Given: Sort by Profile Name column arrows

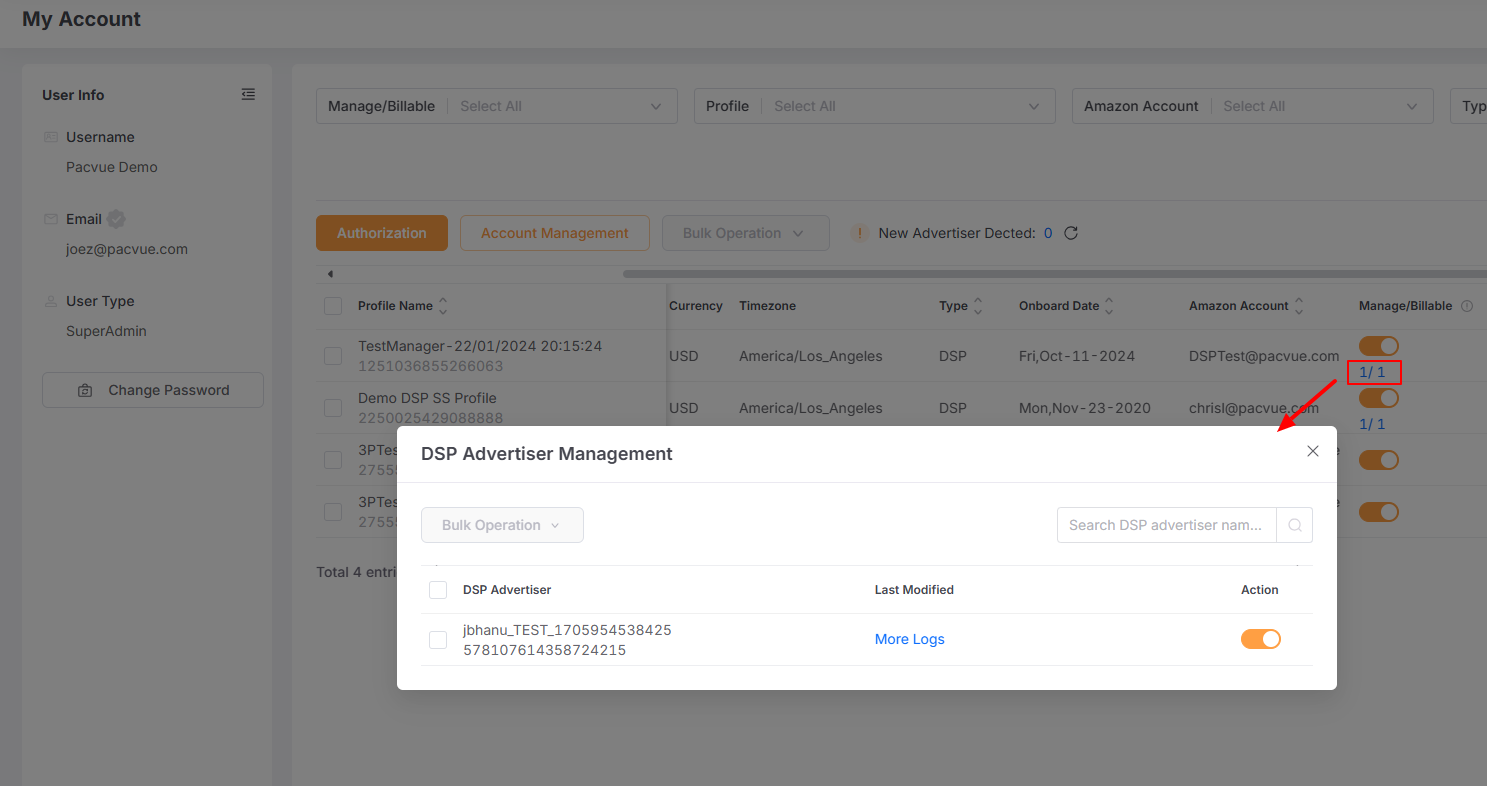Looking at the screenshot, I should click(x=443, y=306).
